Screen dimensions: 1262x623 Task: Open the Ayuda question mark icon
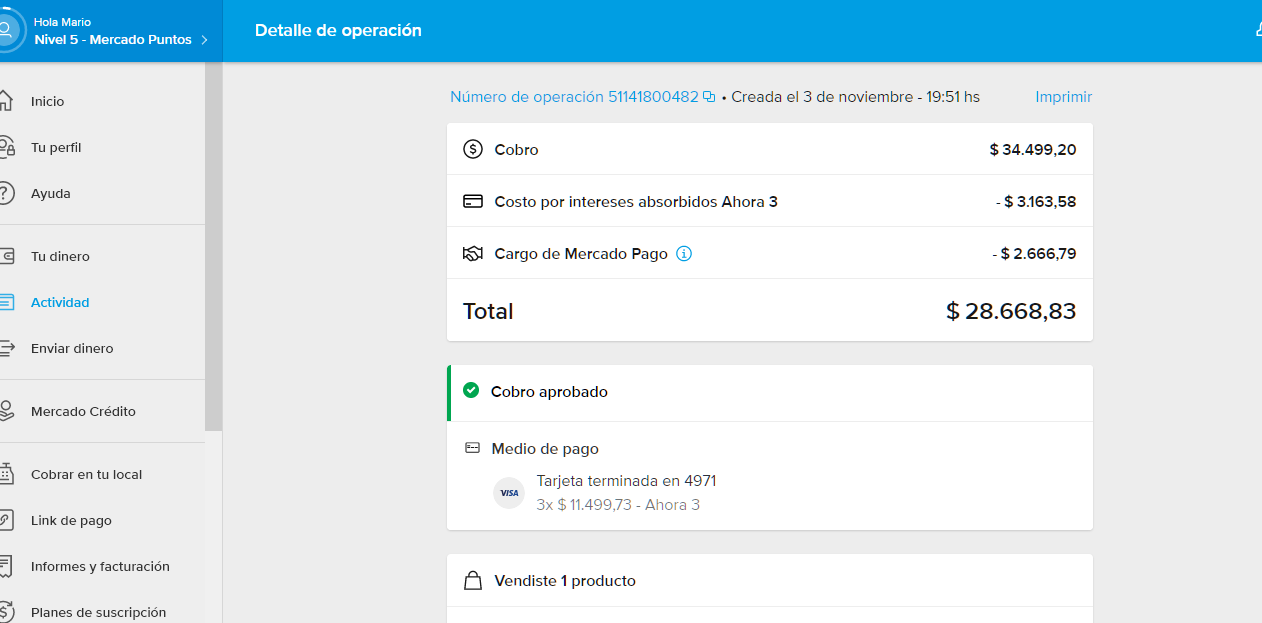click(5, 193)
